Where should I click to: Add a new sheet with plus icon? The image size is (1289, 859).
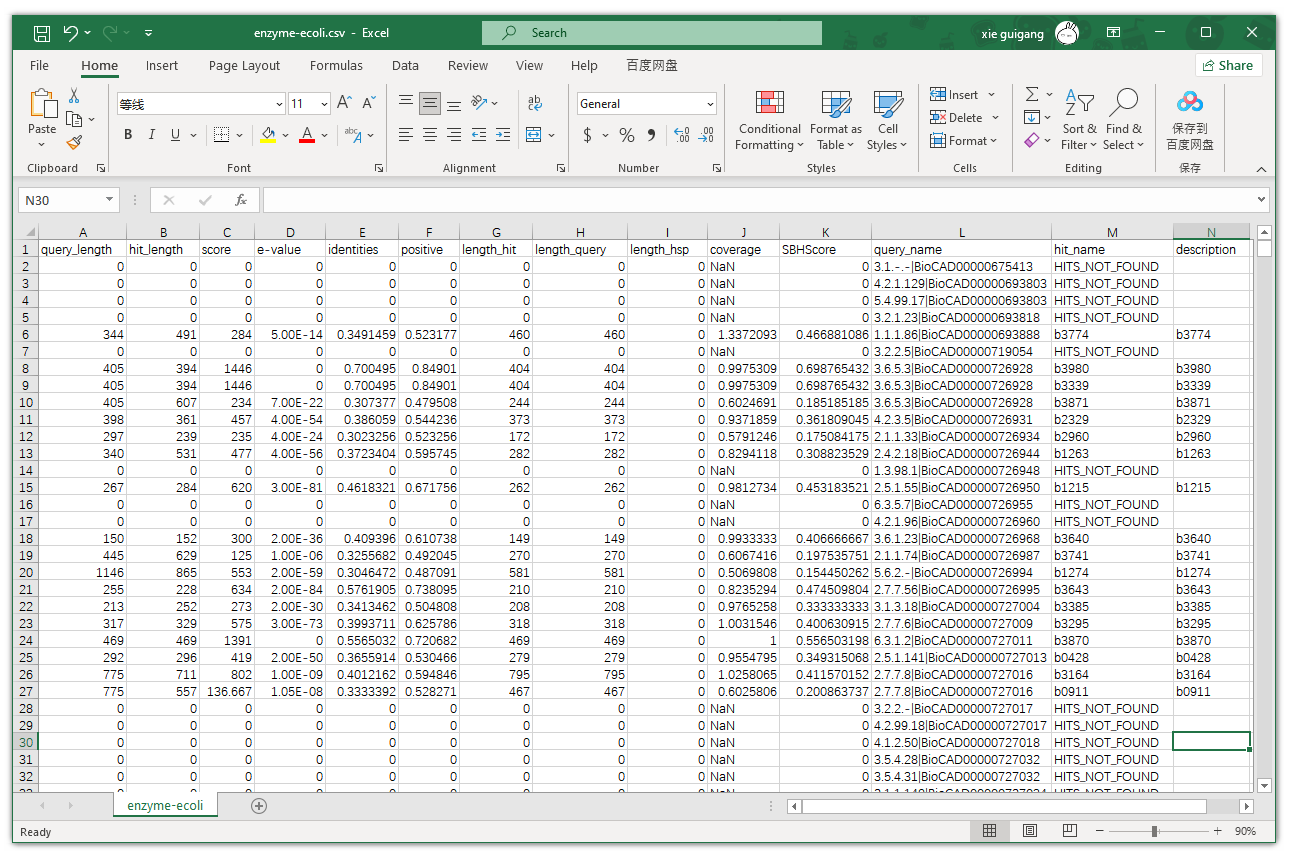(x=259, y=806)
